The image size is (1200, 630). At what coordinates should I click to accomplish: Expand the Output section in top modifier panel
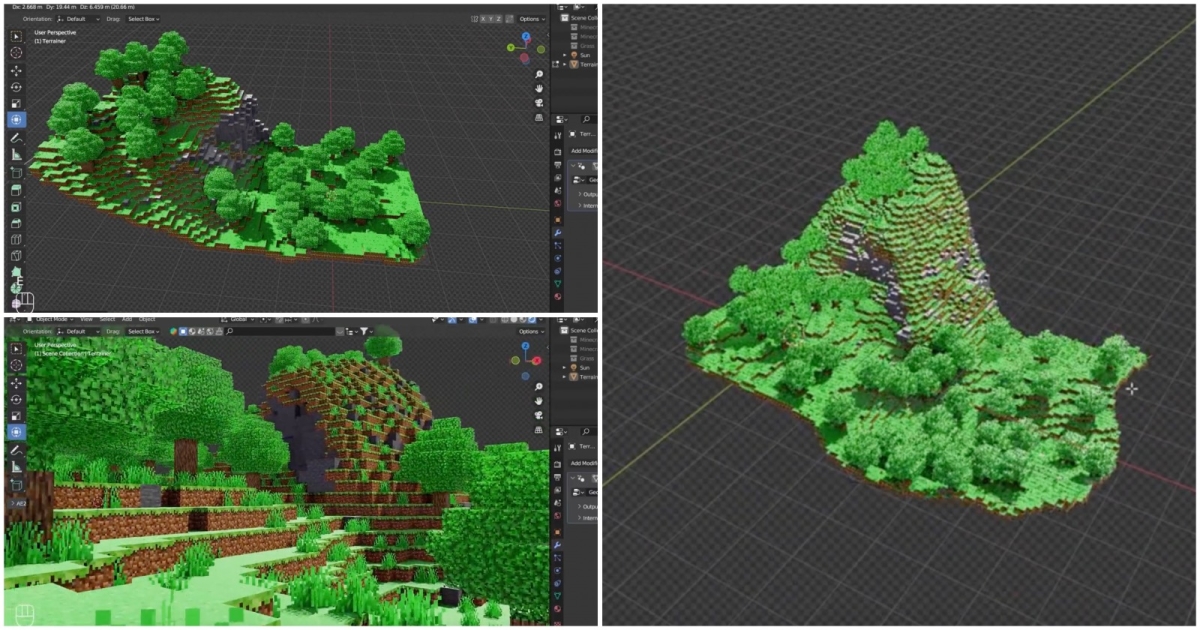(585, 193)
